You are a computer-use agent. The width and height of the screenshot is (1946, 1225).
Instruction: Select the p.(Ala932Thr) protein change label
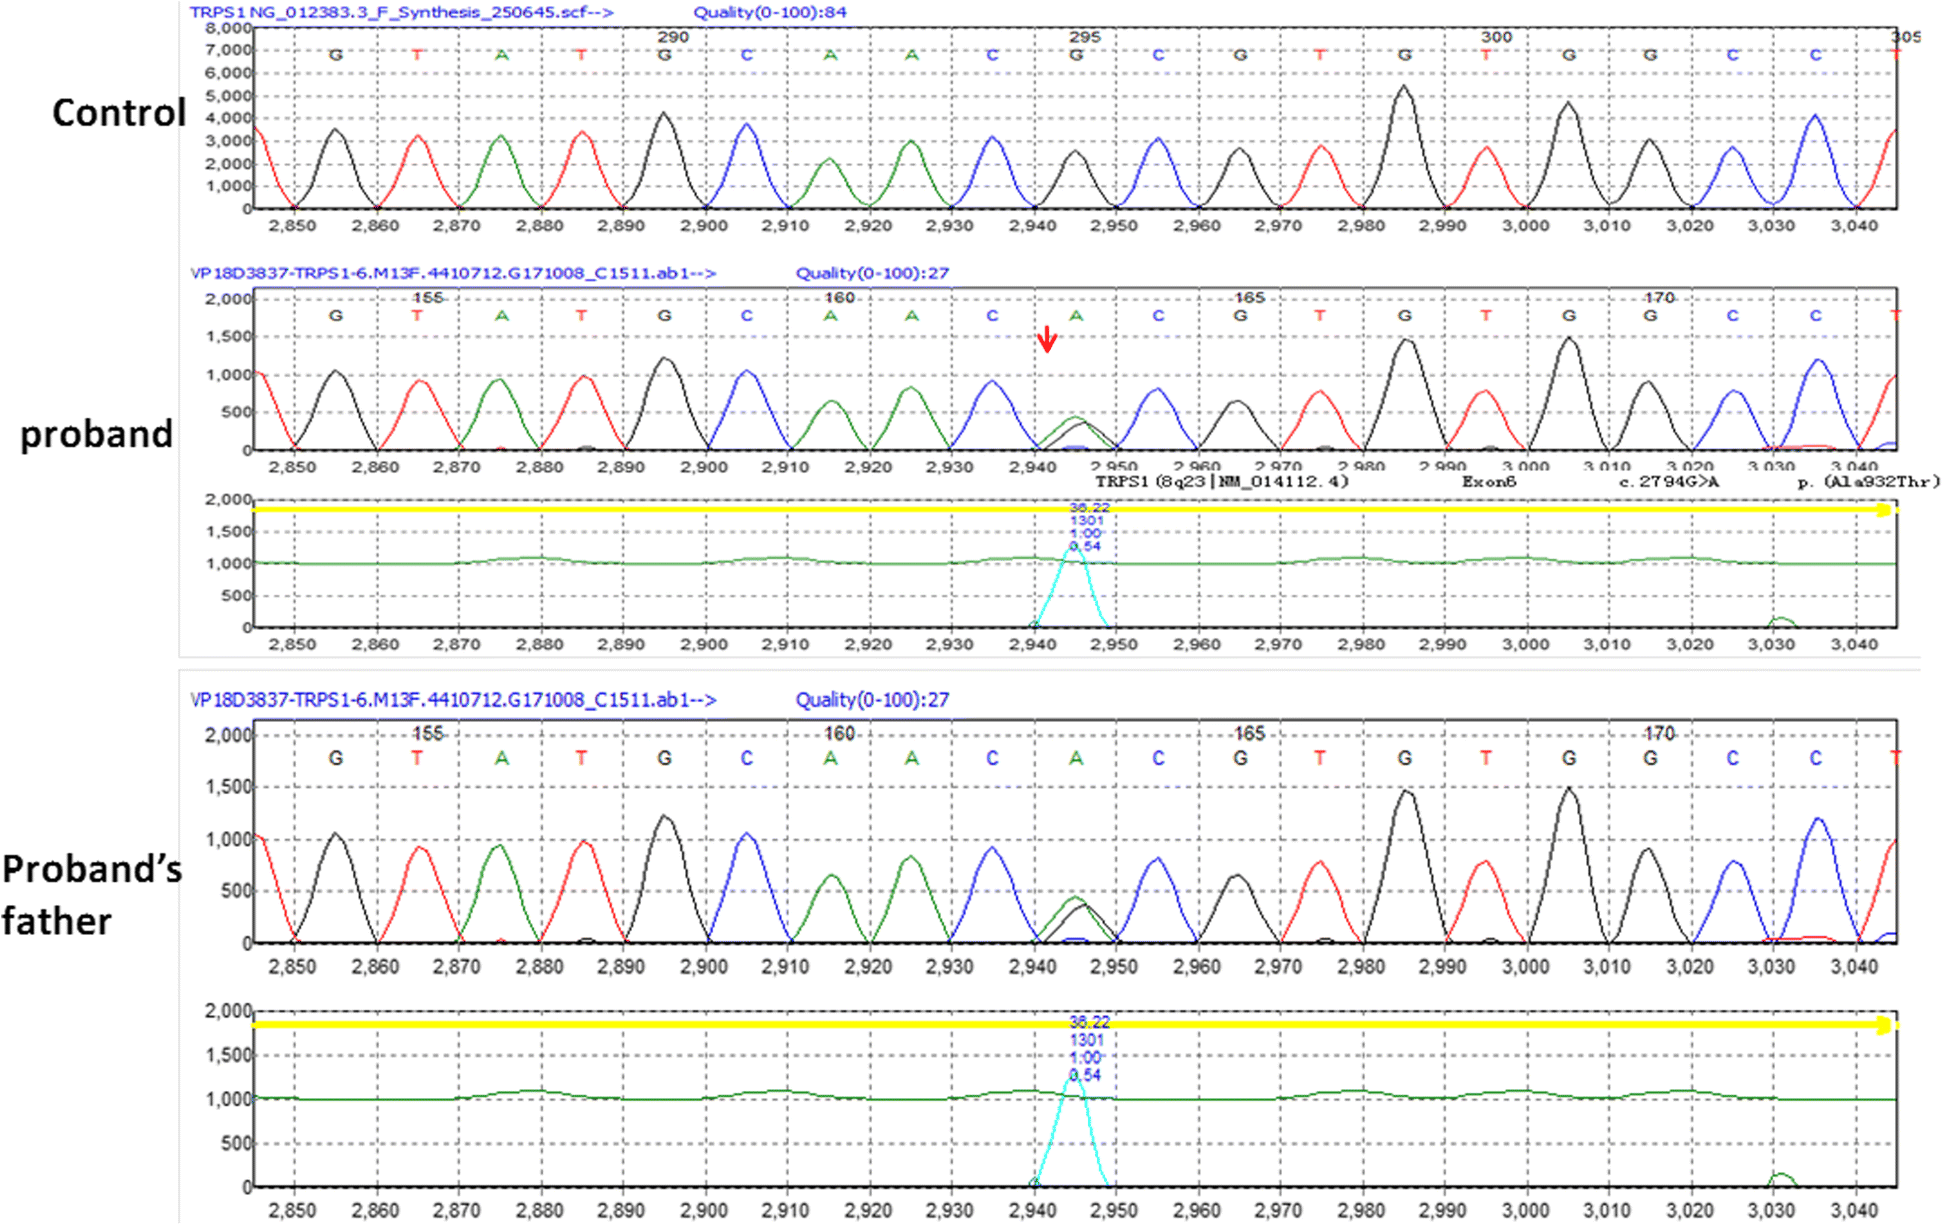1868,482
